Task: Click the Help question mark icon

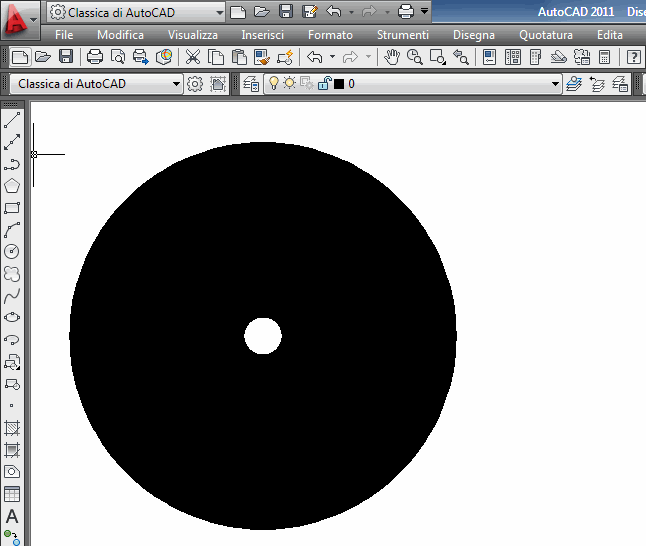Action: coord(634,57)
